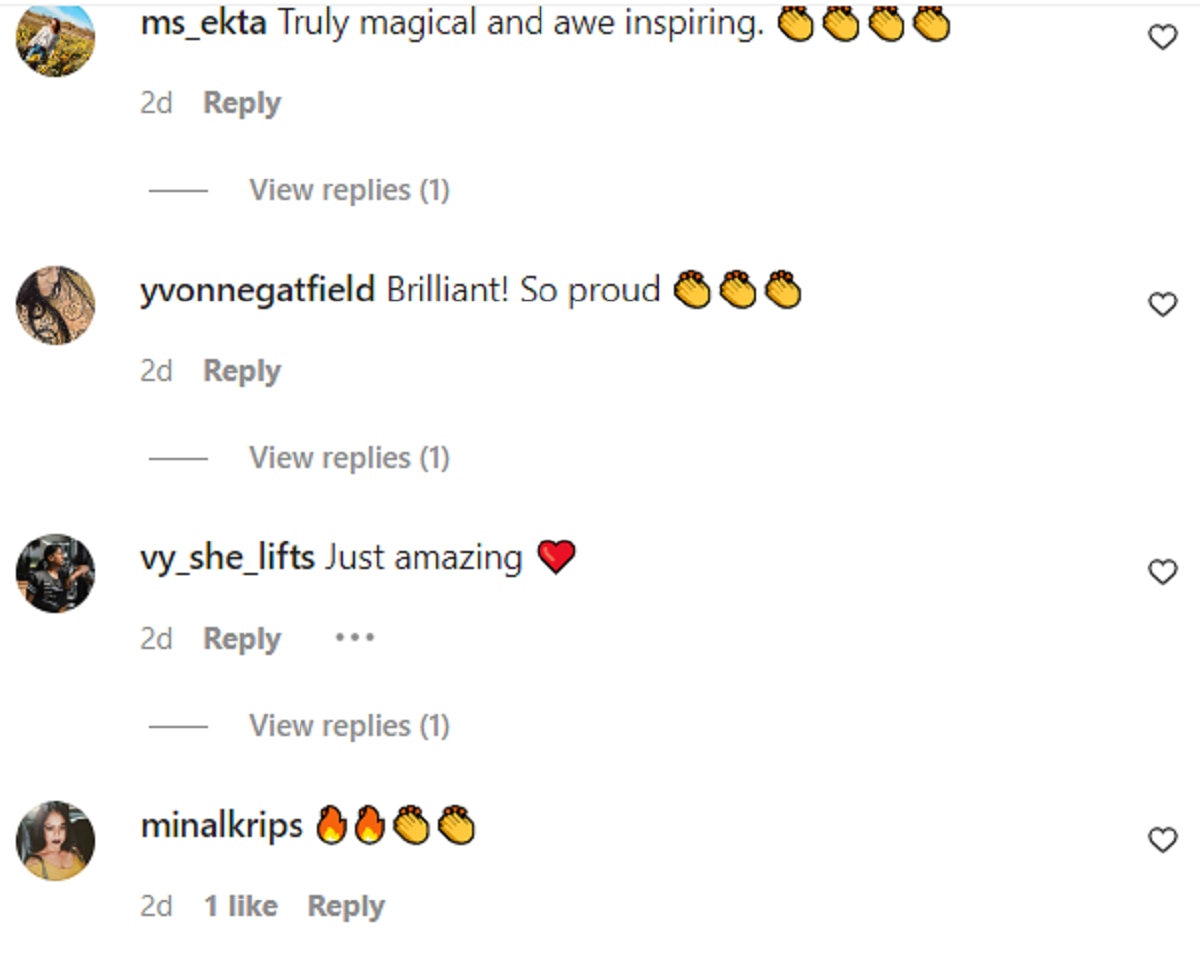Screen dimensions: 1200x960
Task: Expand View replies (1) under vy_she_lifts
Action: [349, 725]
